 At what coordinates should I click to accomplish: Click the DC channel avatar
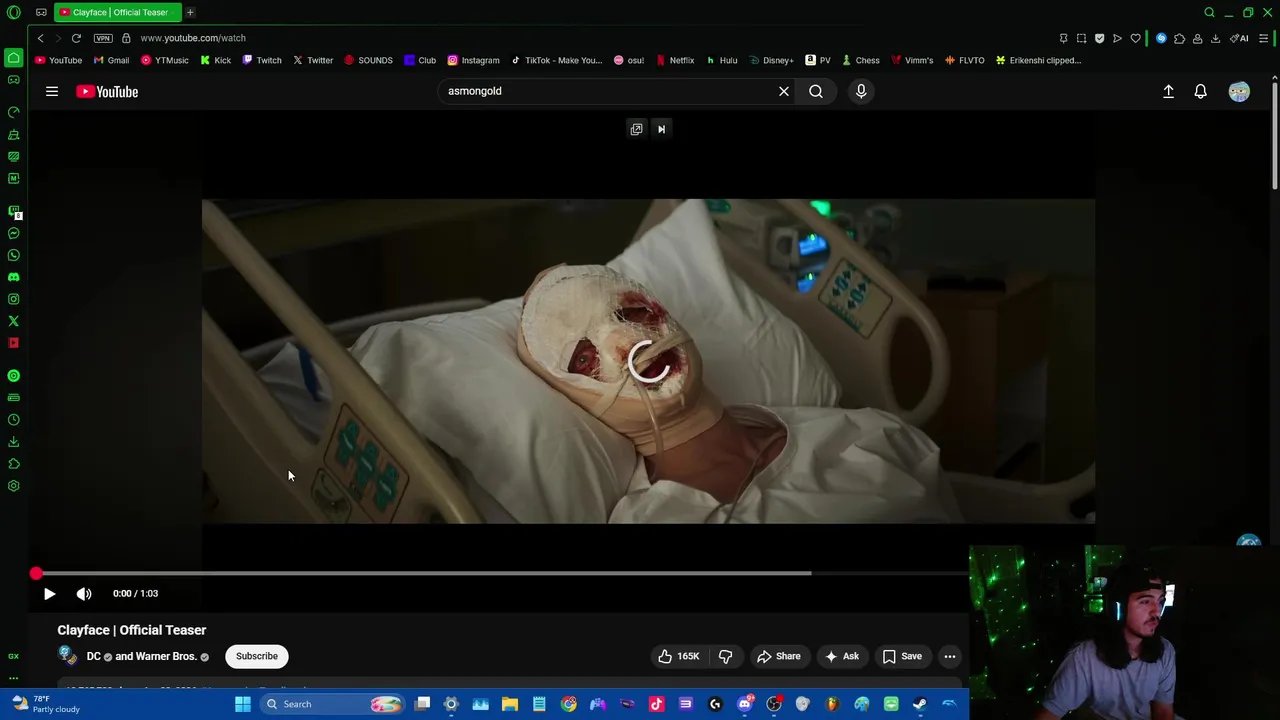(x=67, y=656)
